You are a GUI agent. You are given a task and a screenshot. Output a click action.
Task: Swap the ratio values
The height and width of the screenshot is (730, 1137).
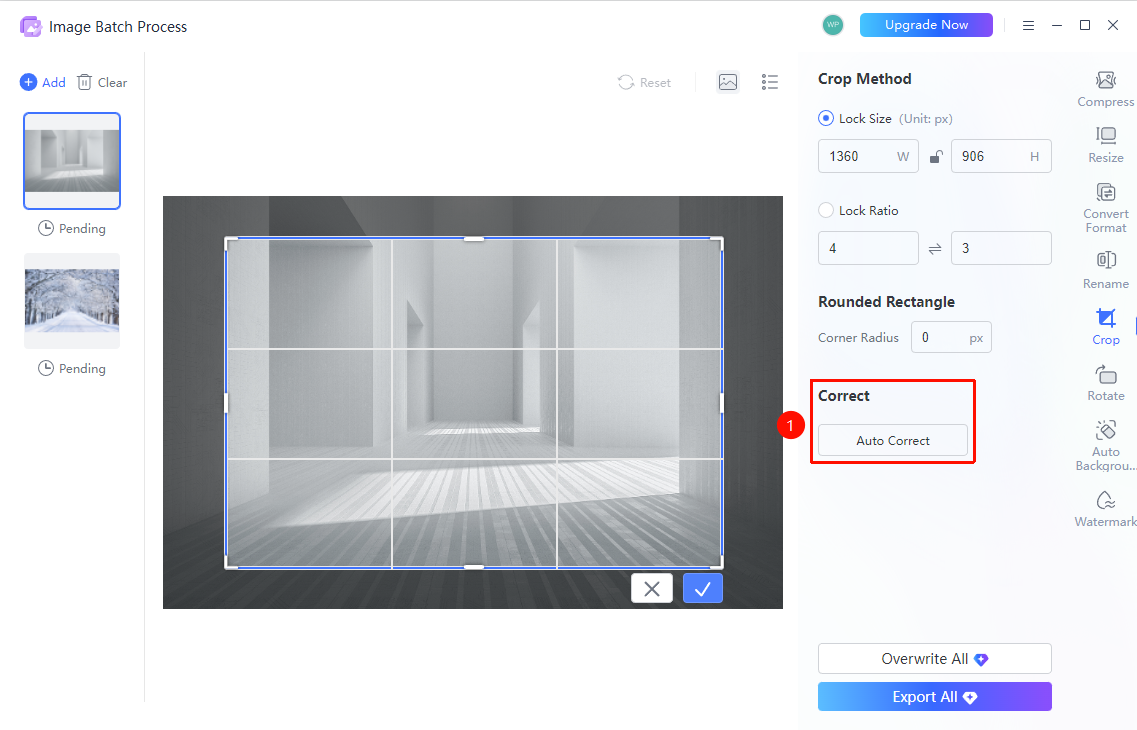click(935, 249)
